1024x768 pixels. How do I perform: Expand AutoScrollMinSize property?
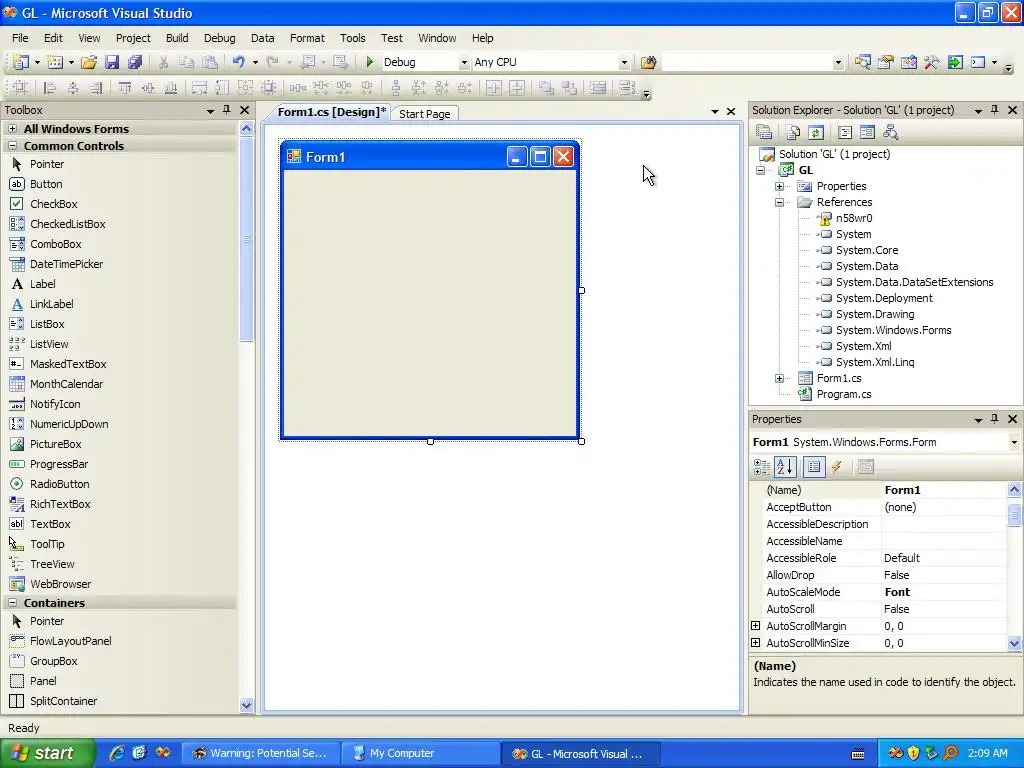[756, 643]
